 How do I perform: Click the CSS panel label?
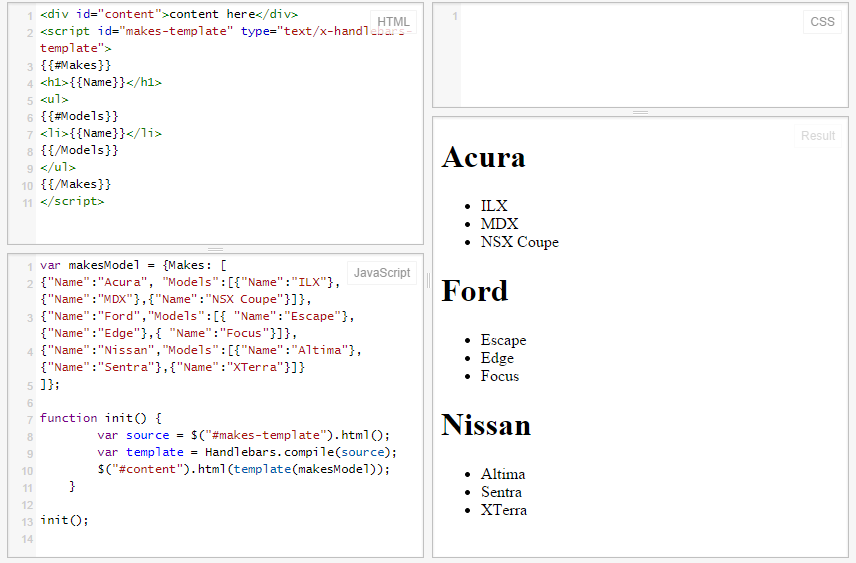pyautogui.click(x=822, y=22)
